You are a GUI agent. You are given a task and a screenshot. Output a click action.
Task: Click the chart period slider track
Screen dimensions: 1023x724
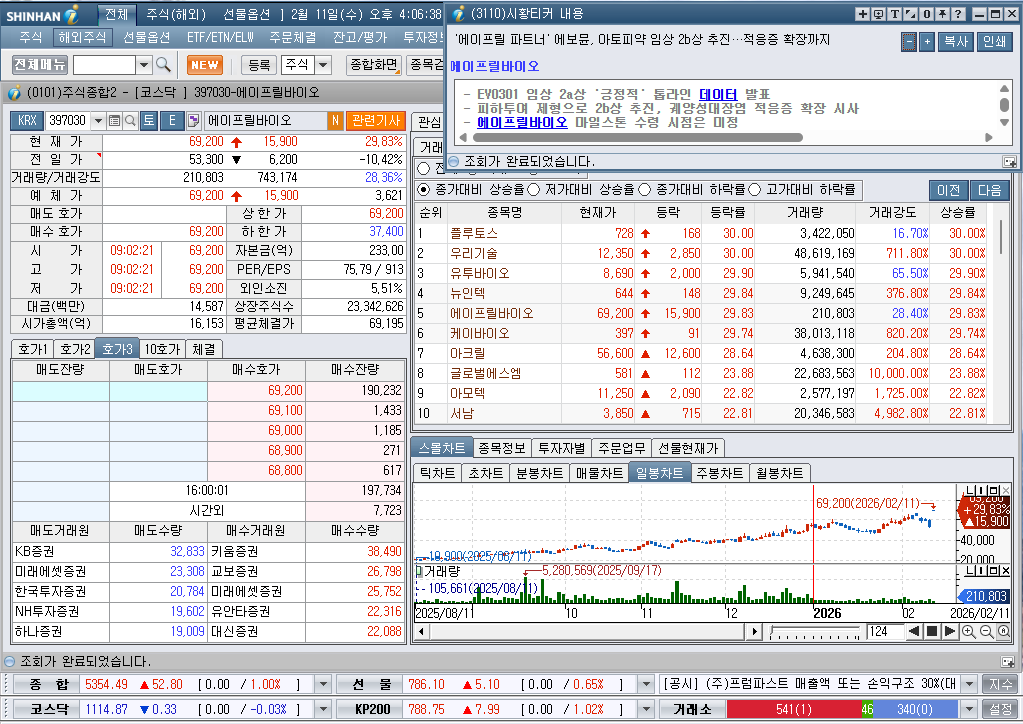(x=815, y=631)
